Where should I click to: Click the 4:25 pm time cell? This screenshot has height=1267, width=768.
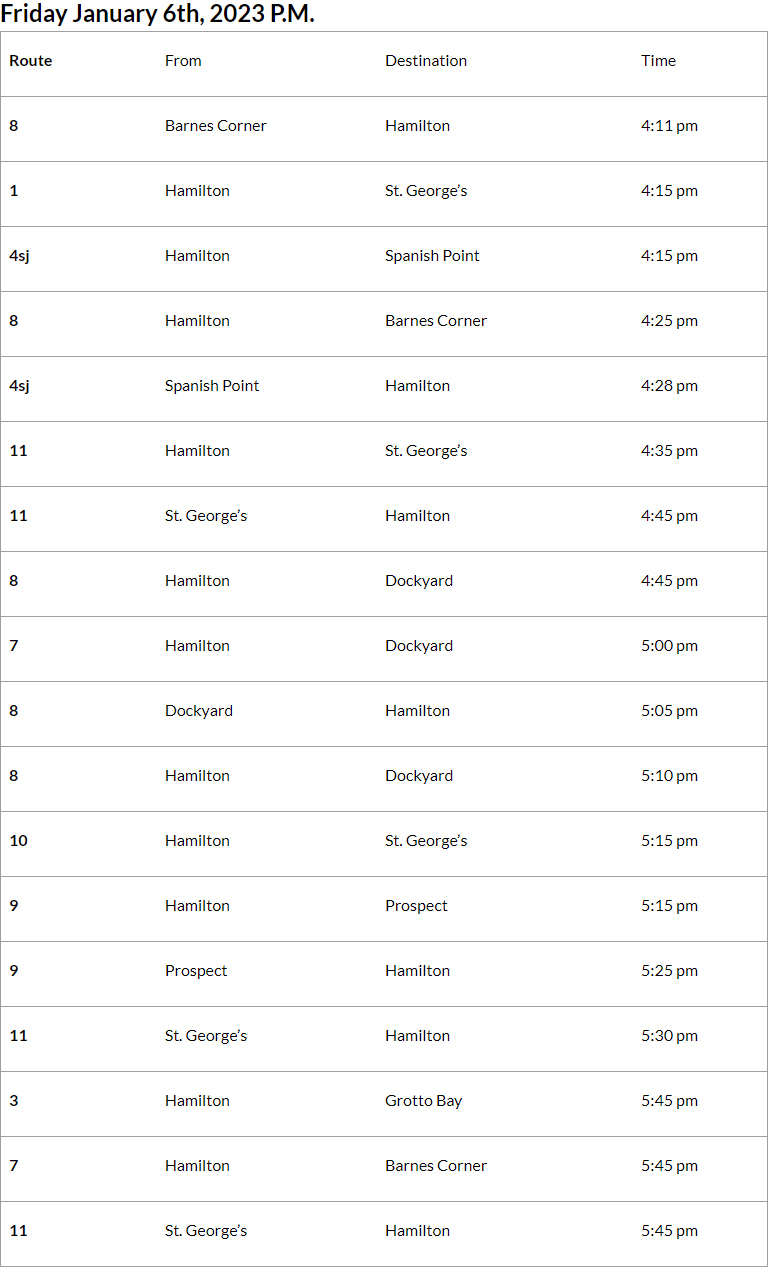click(669, 321)
